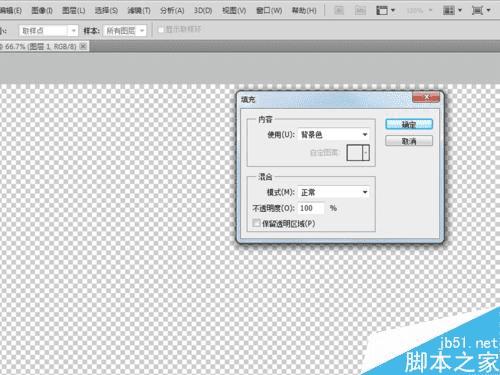Open the arrange documents icon dropdown
This screenshot has height=375, width=500.
452,10
